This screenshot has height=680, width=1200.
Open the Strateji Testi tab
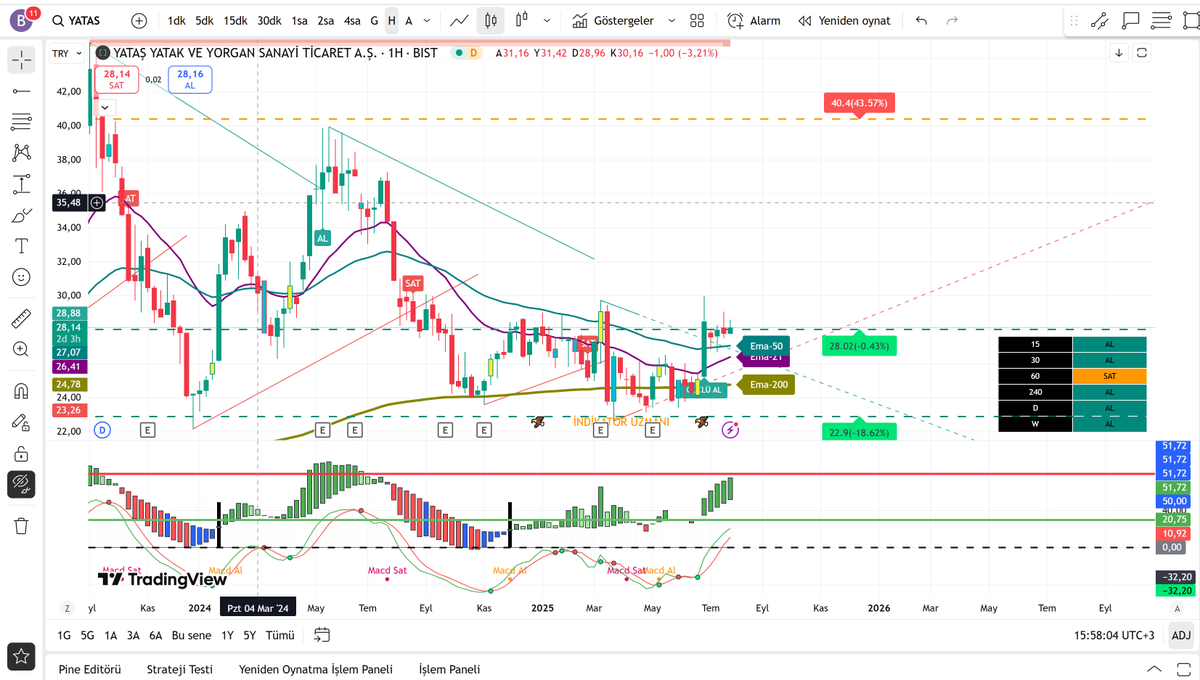point(180,669)
